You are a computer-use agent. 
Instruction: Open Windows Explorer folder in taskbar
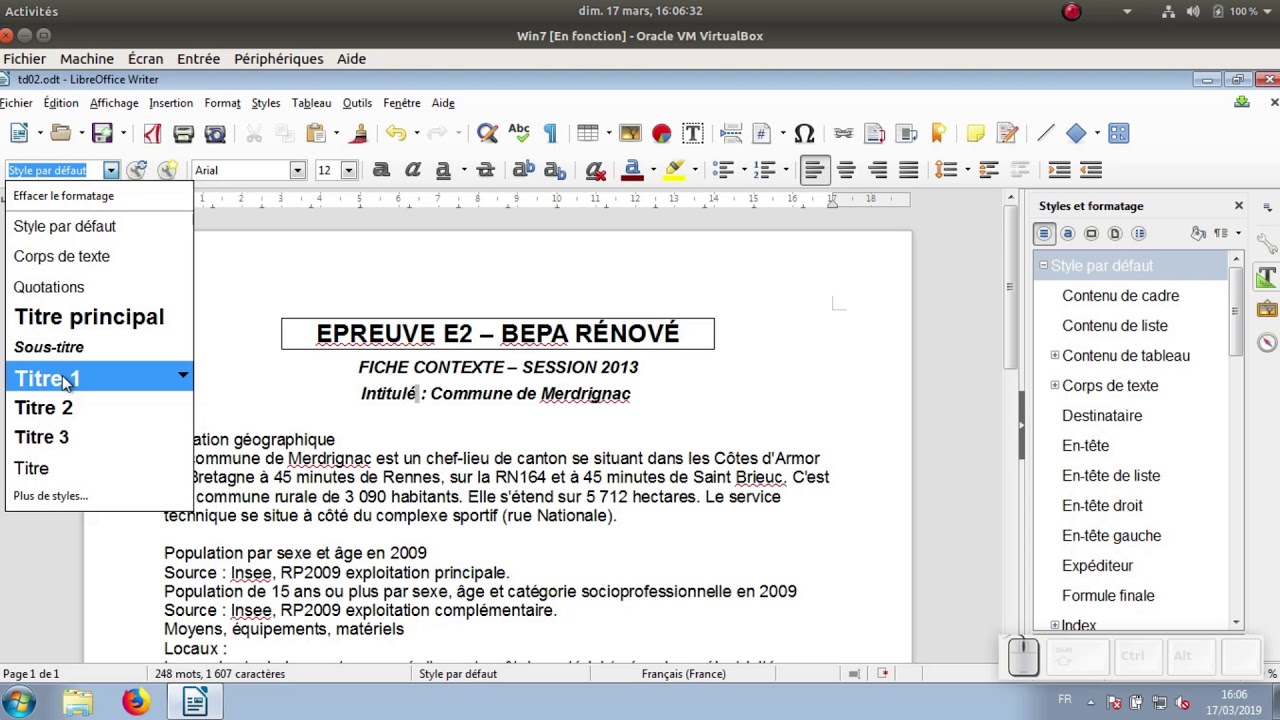tap(77, 702)
